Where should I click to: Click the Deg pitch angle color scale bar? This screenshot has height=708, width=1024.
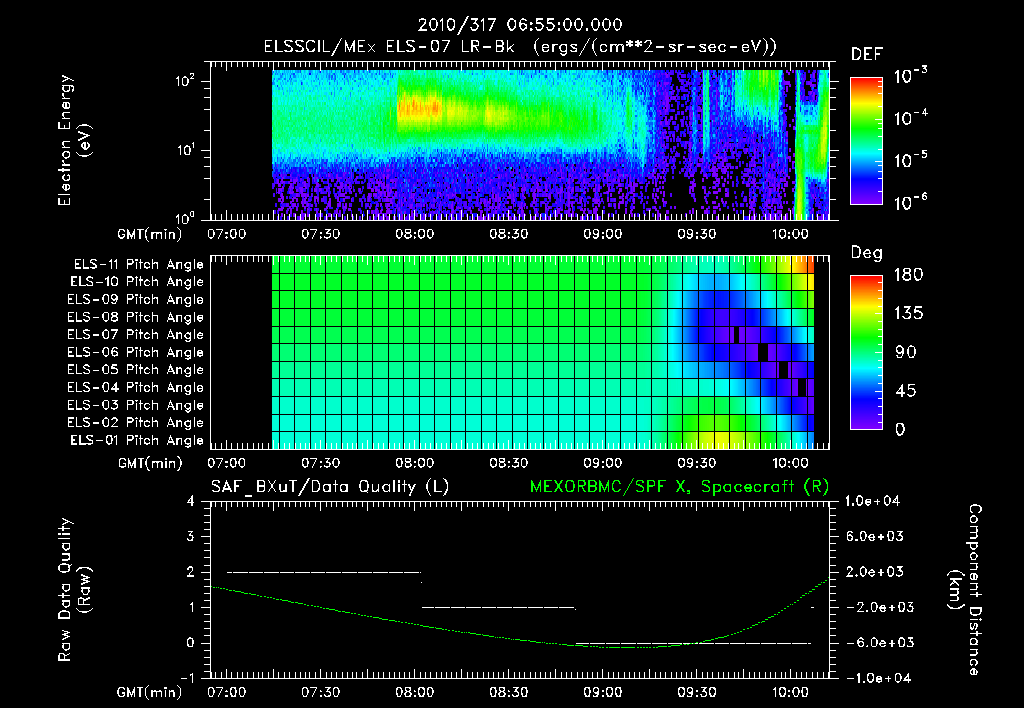pyautogui.click(x=866, y=352)
